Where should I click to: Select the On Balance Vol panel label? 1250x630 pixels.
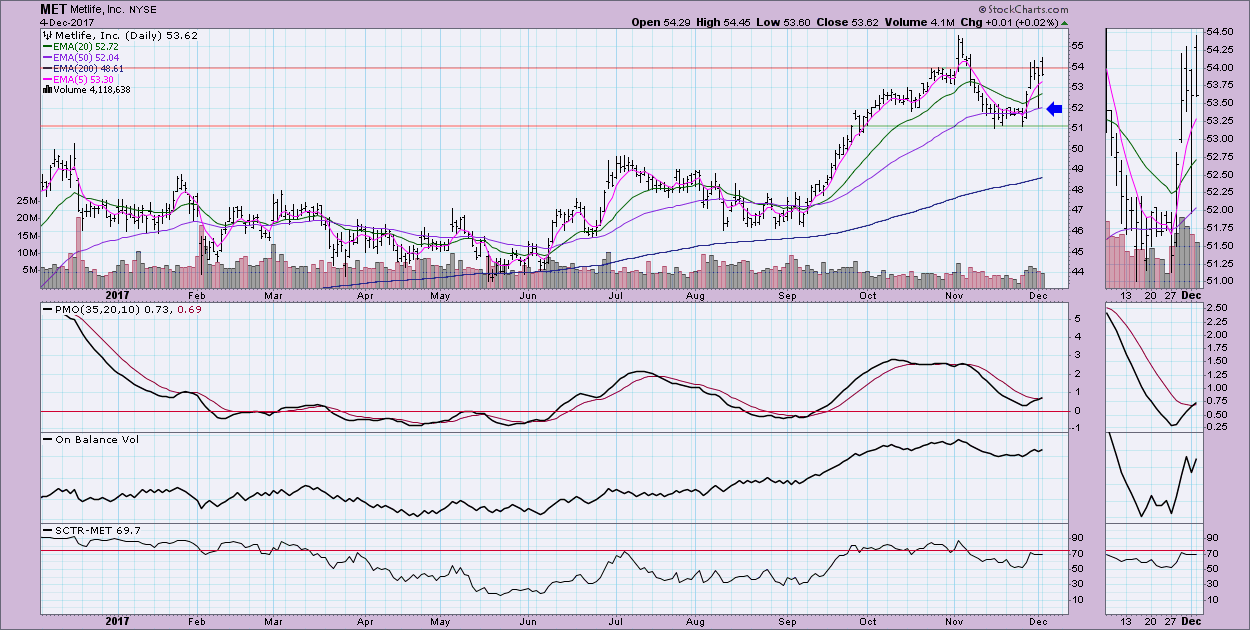click(82, 441)
